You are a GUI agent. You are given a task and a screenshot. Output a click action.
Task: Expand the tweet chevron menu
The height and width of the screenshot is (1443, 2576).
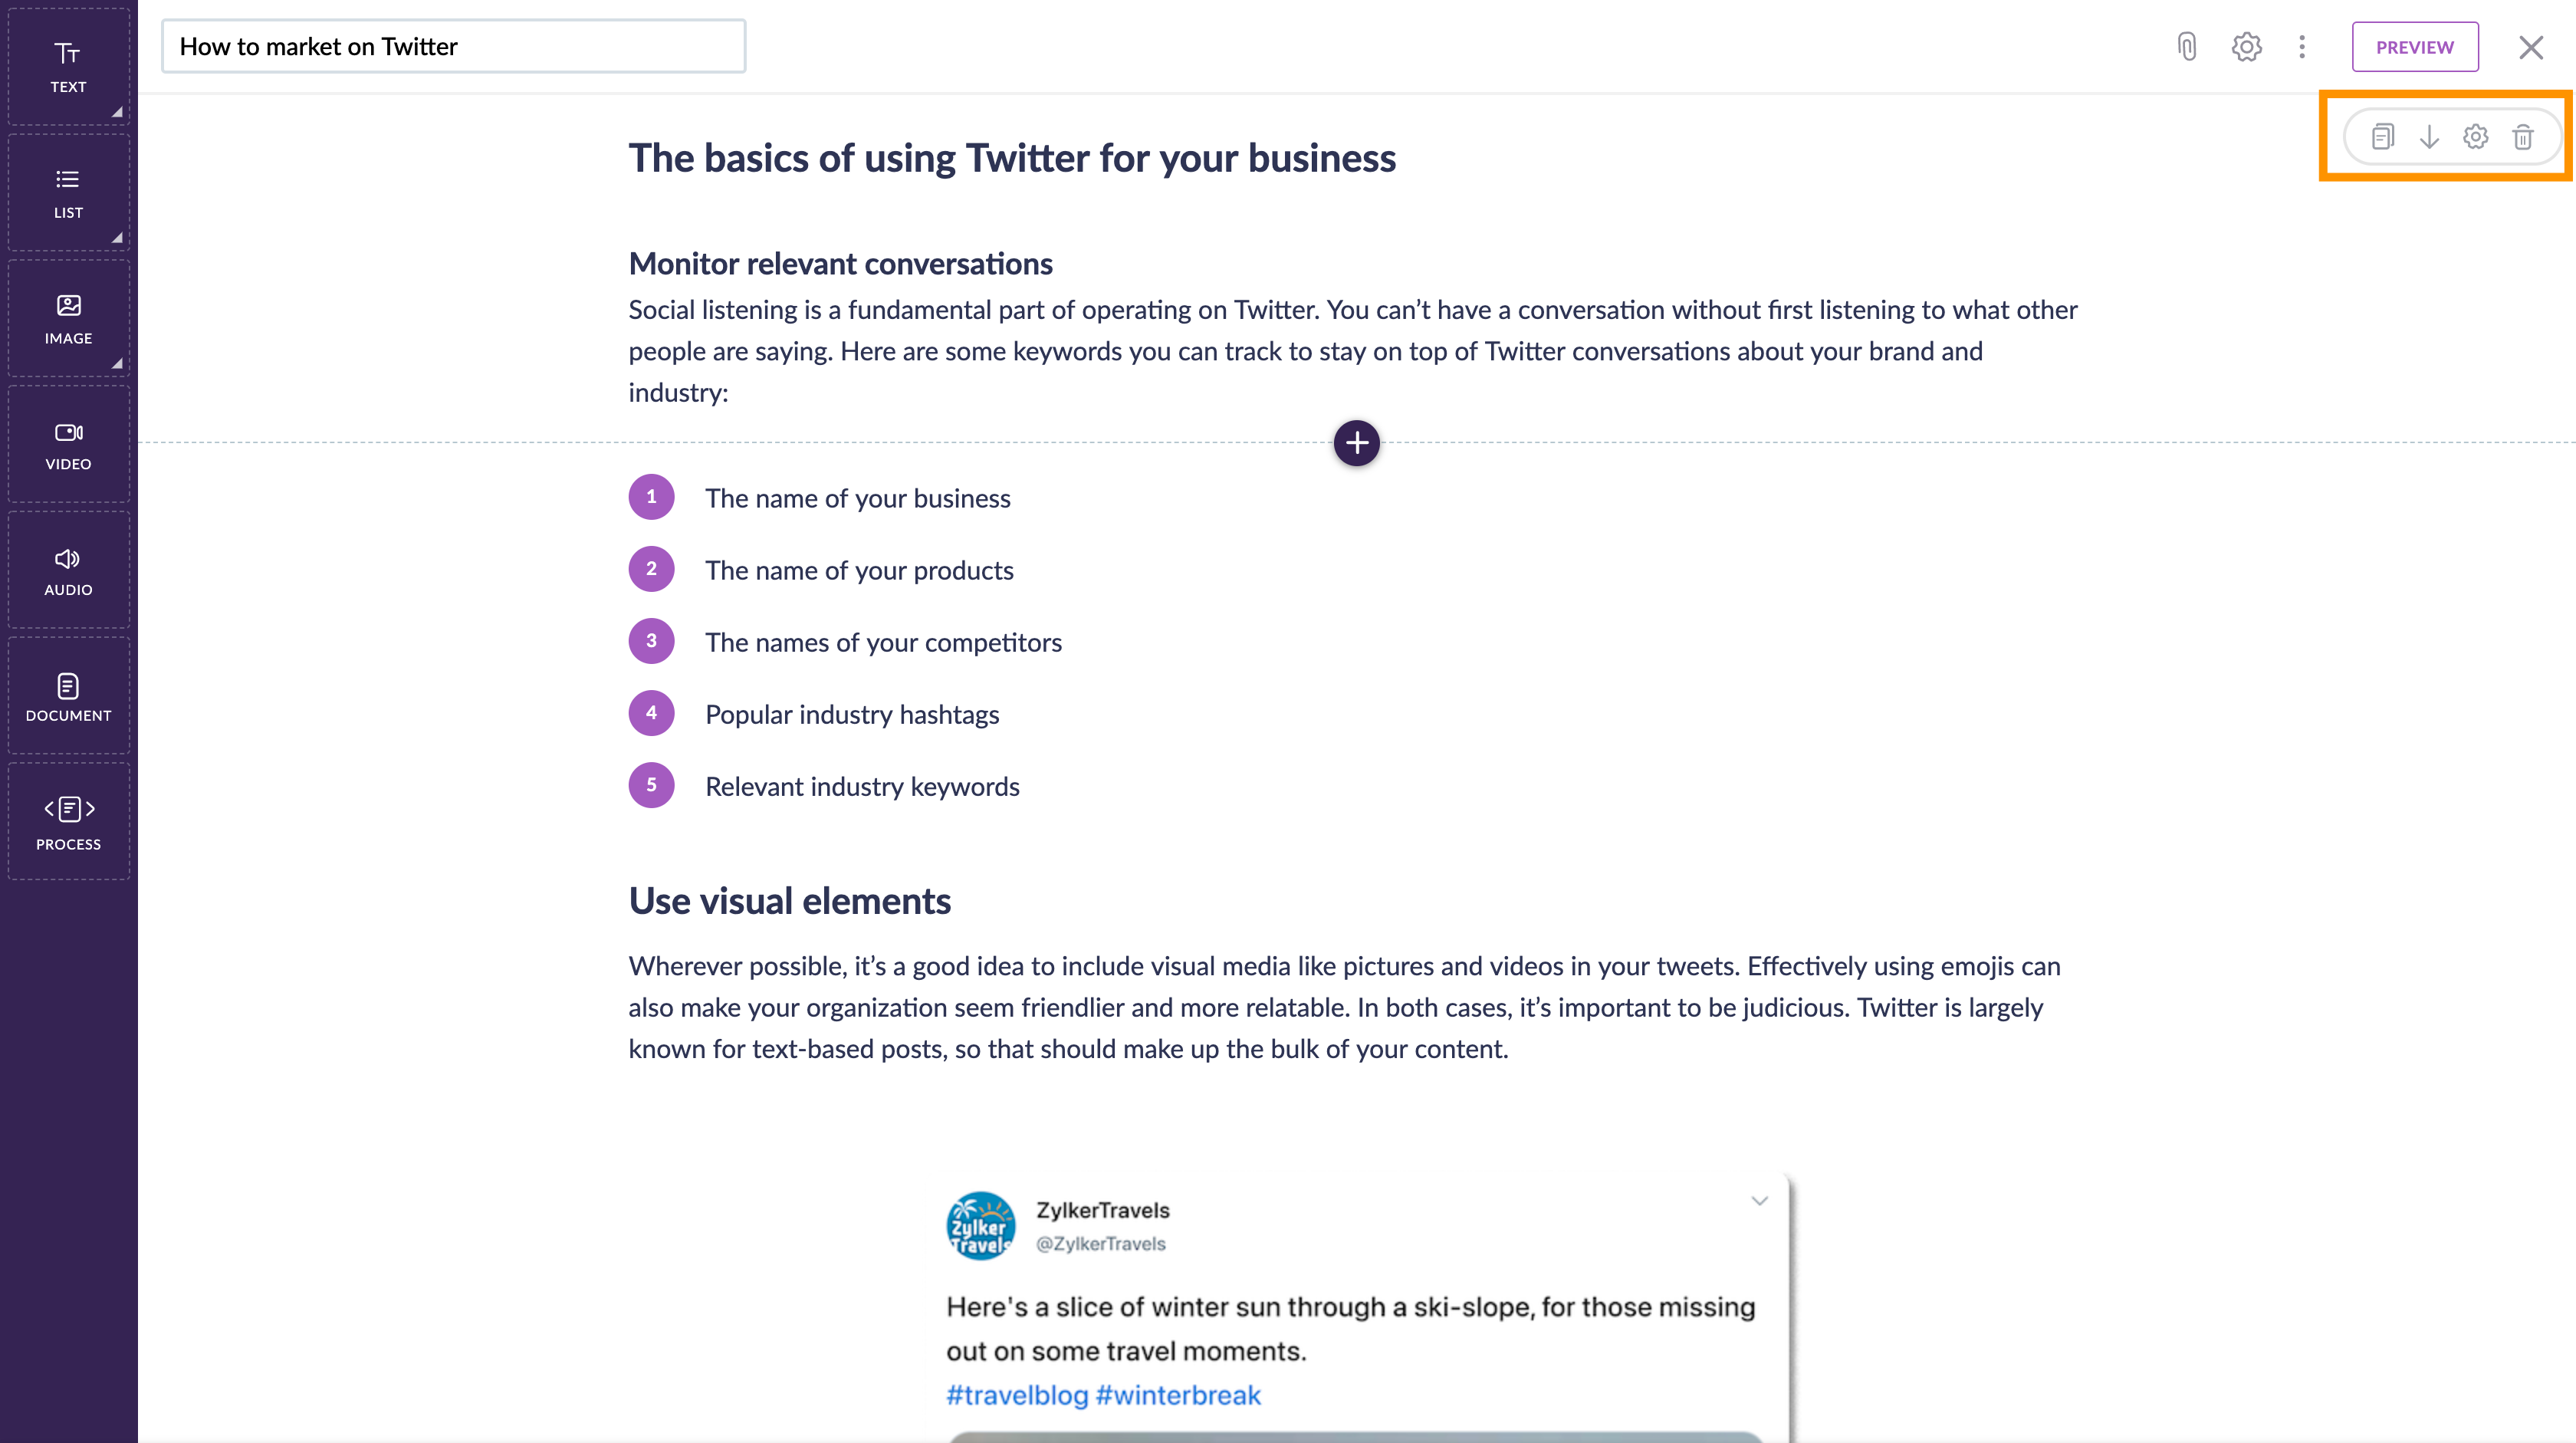[x=1759, y=1201]
